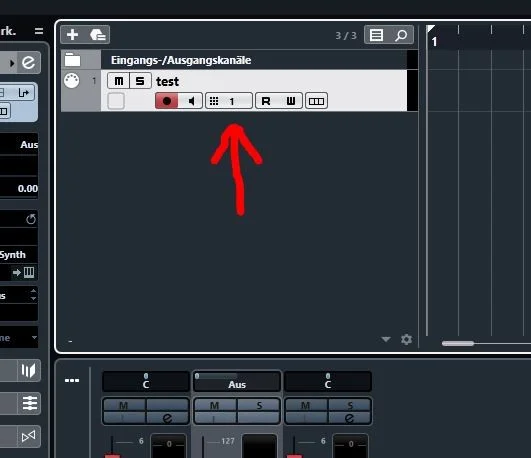
Task: Open the dropdown arrow beside the gear
Action: coord(386,339)
